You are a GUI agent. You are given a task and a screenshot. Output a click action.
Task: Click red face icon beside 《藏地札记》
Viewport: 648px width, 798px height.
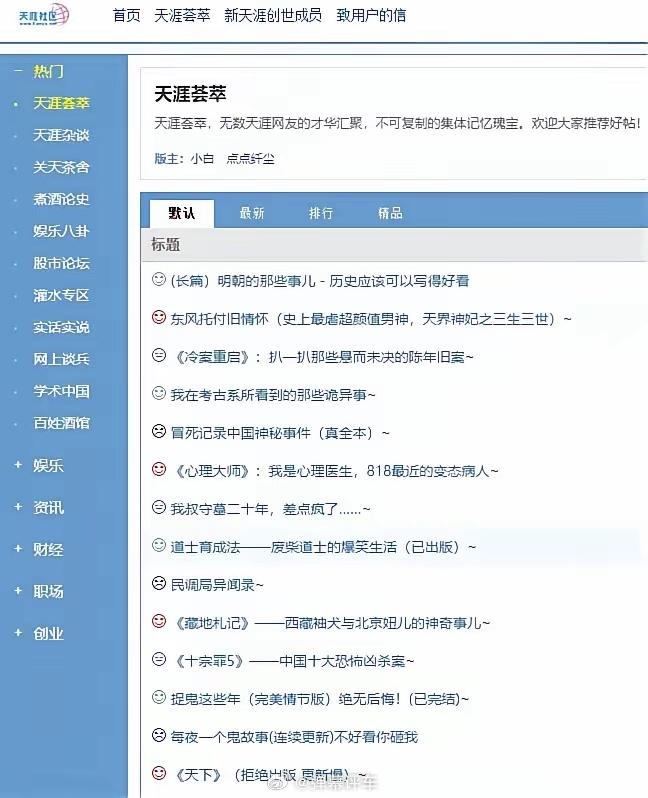159,621
